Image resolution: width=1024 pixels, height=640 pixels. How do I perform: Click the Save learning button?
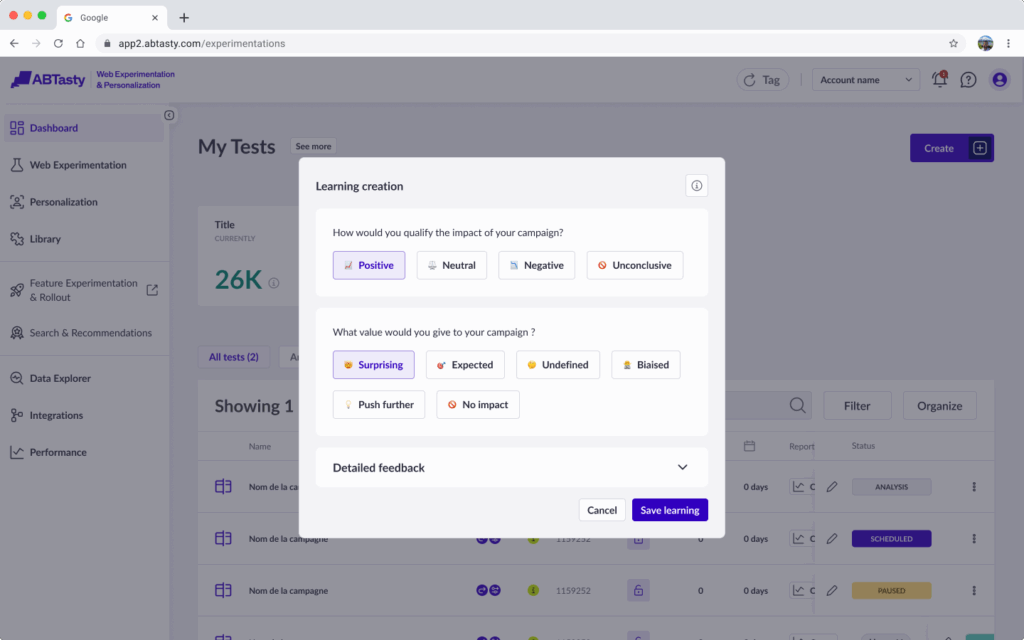click(669, 510)
